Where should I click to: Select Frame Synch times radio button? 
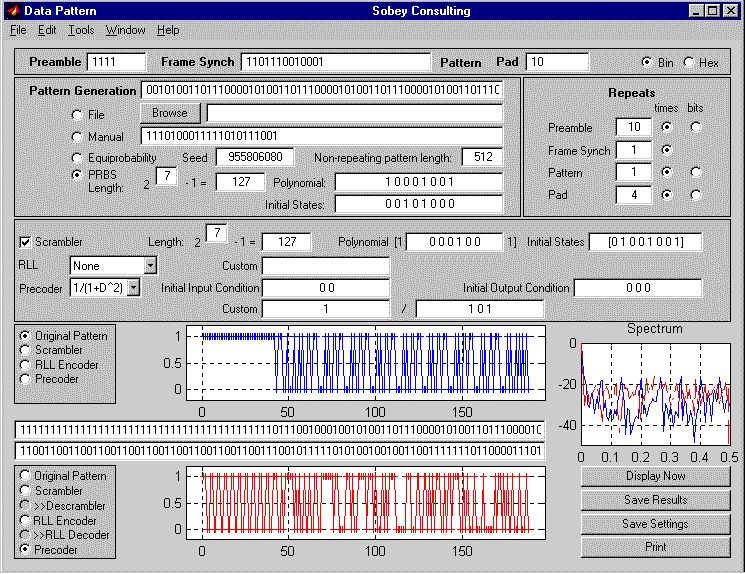click(667, 150)
